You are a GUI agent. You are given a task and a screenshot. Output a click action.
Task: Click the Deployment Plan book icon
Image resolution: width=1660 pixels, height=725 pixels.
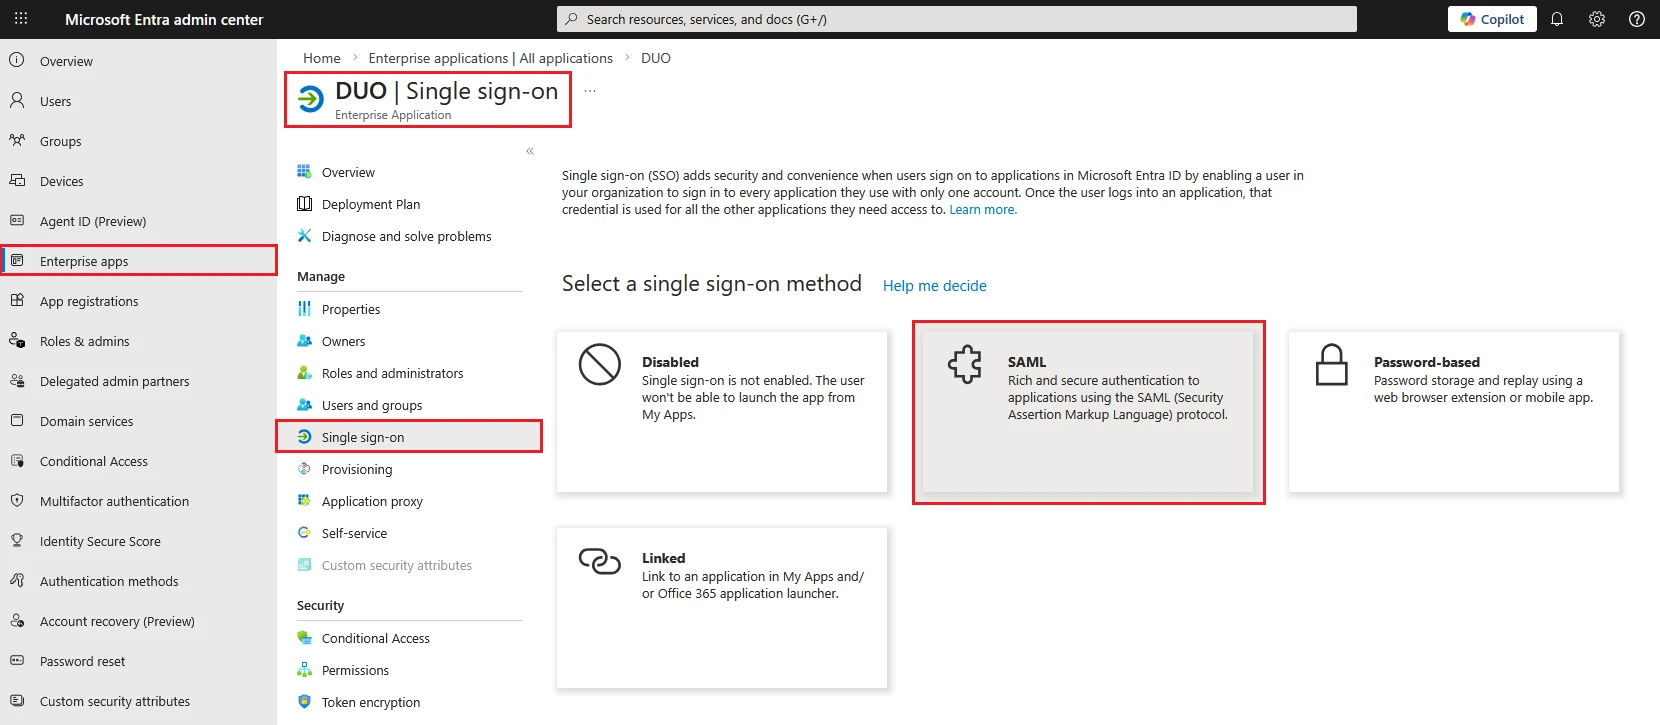304,204
